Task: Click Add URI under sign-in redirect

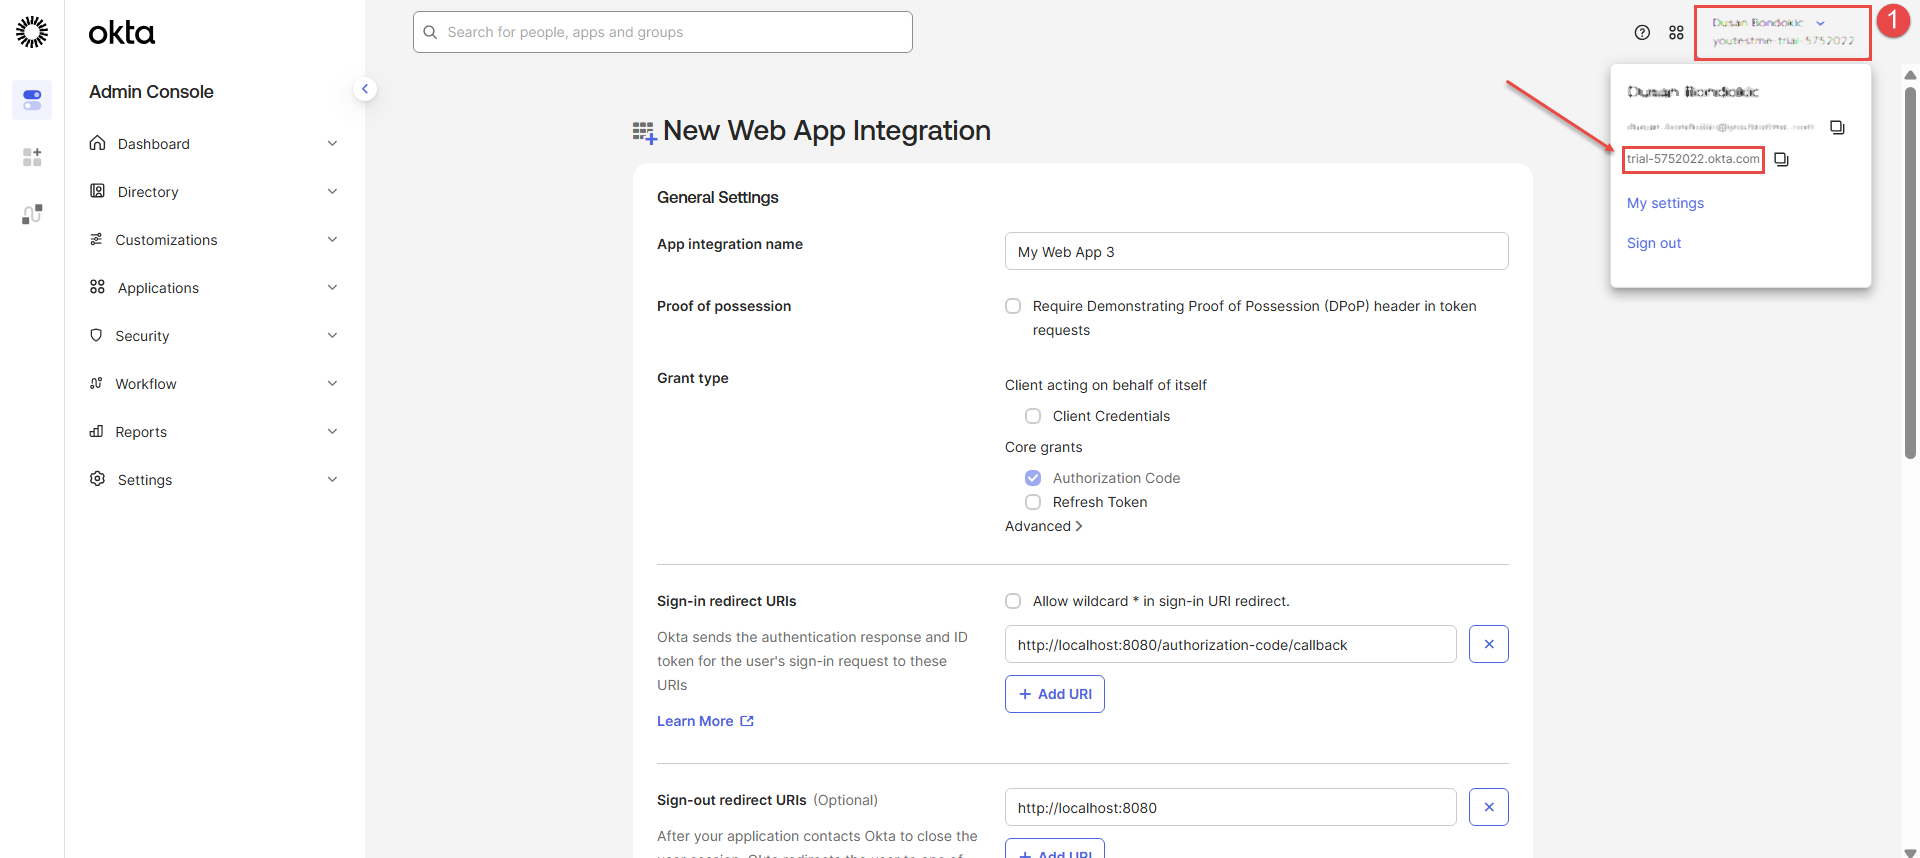Action: coord(1054,694)
